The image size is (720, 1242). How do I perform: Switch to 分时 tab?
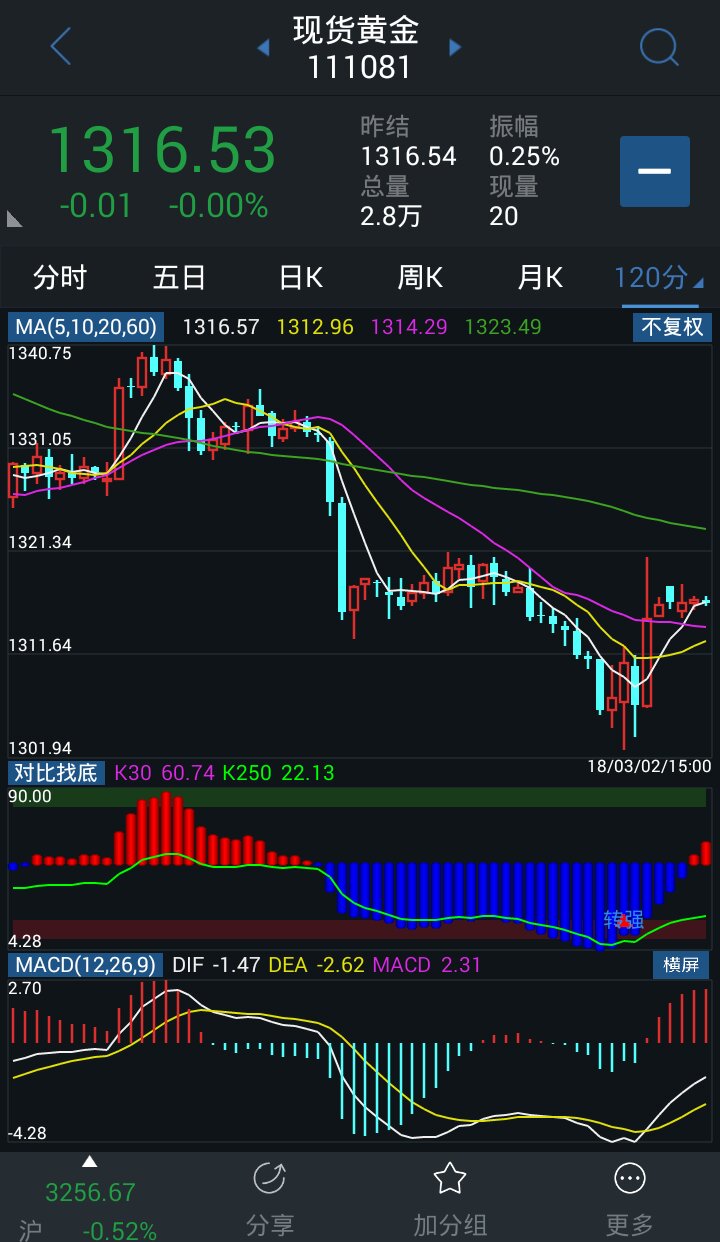[x=60, y=277]
